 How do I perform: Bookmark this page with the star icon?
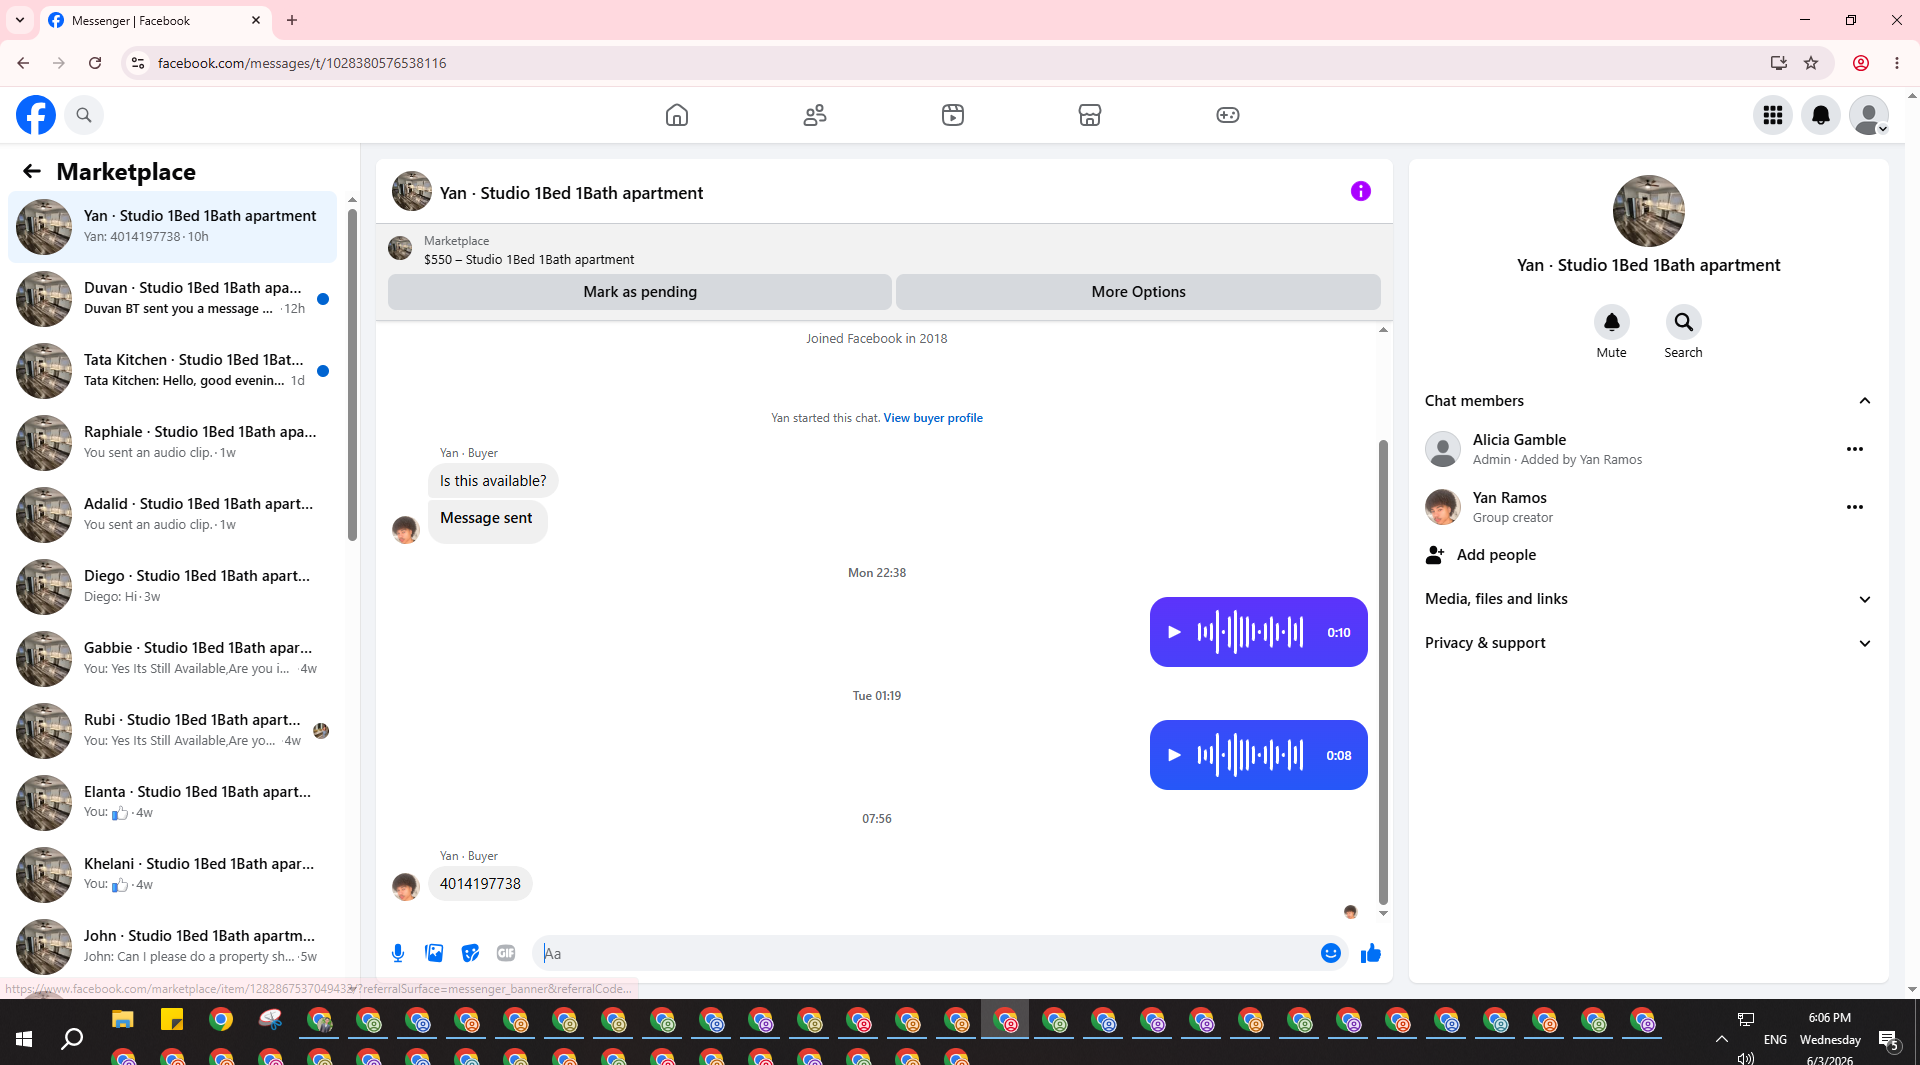[x=1811, y=63]
